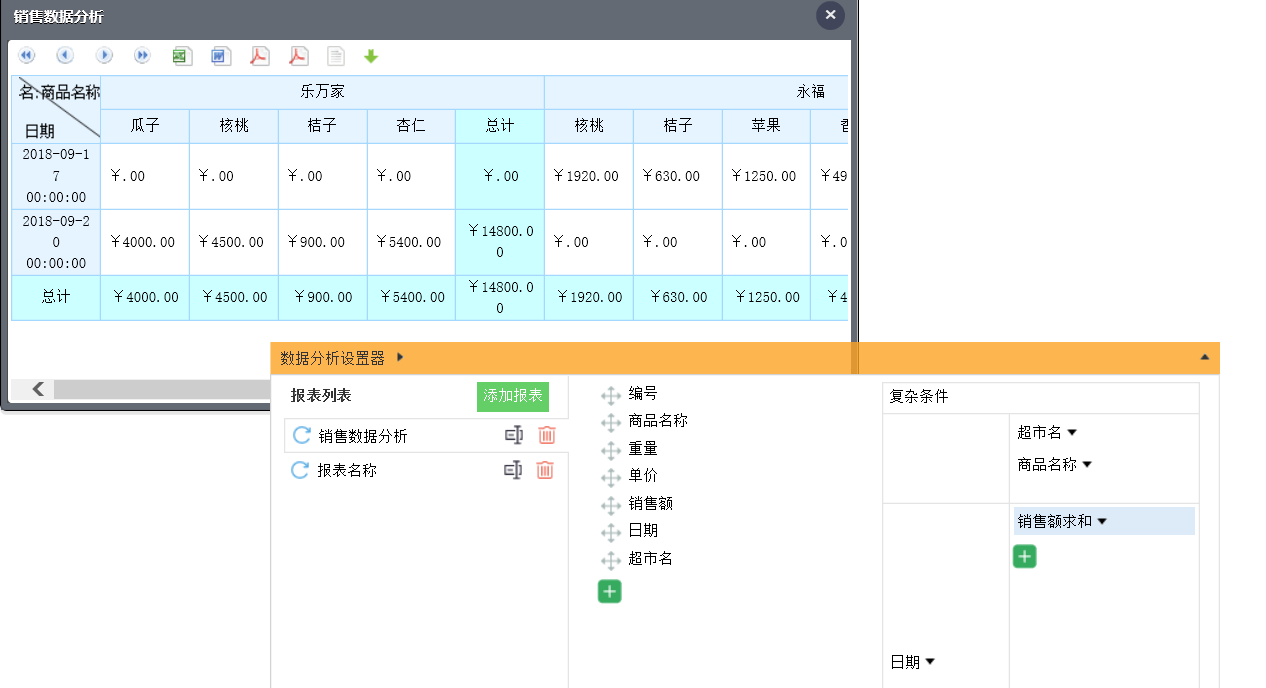The height and width of the screenshot is (688, 1266).
Task: Click the green download arrow icon
Action: (371, 57)
